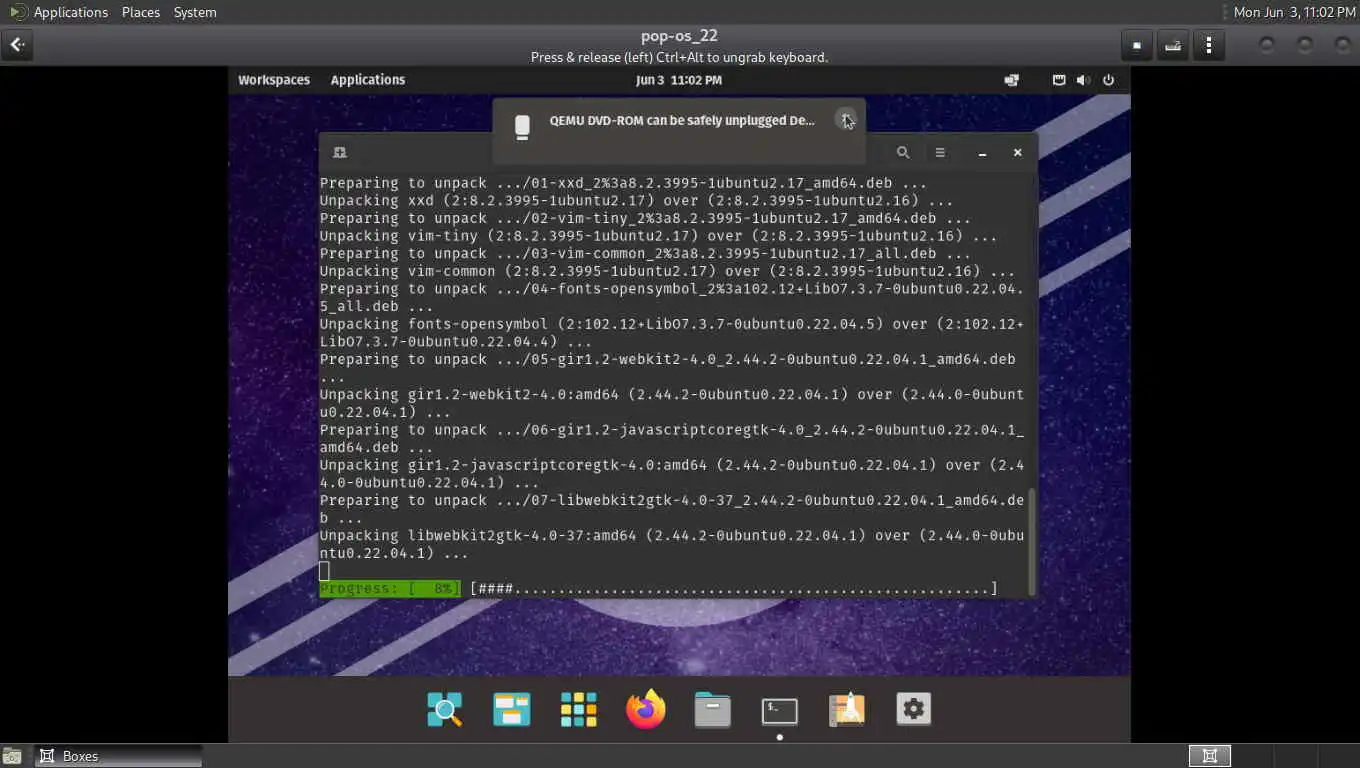Click the terminal search magnifier icon
This screenshot has width=1360, height=768.
tap(903, 153)
